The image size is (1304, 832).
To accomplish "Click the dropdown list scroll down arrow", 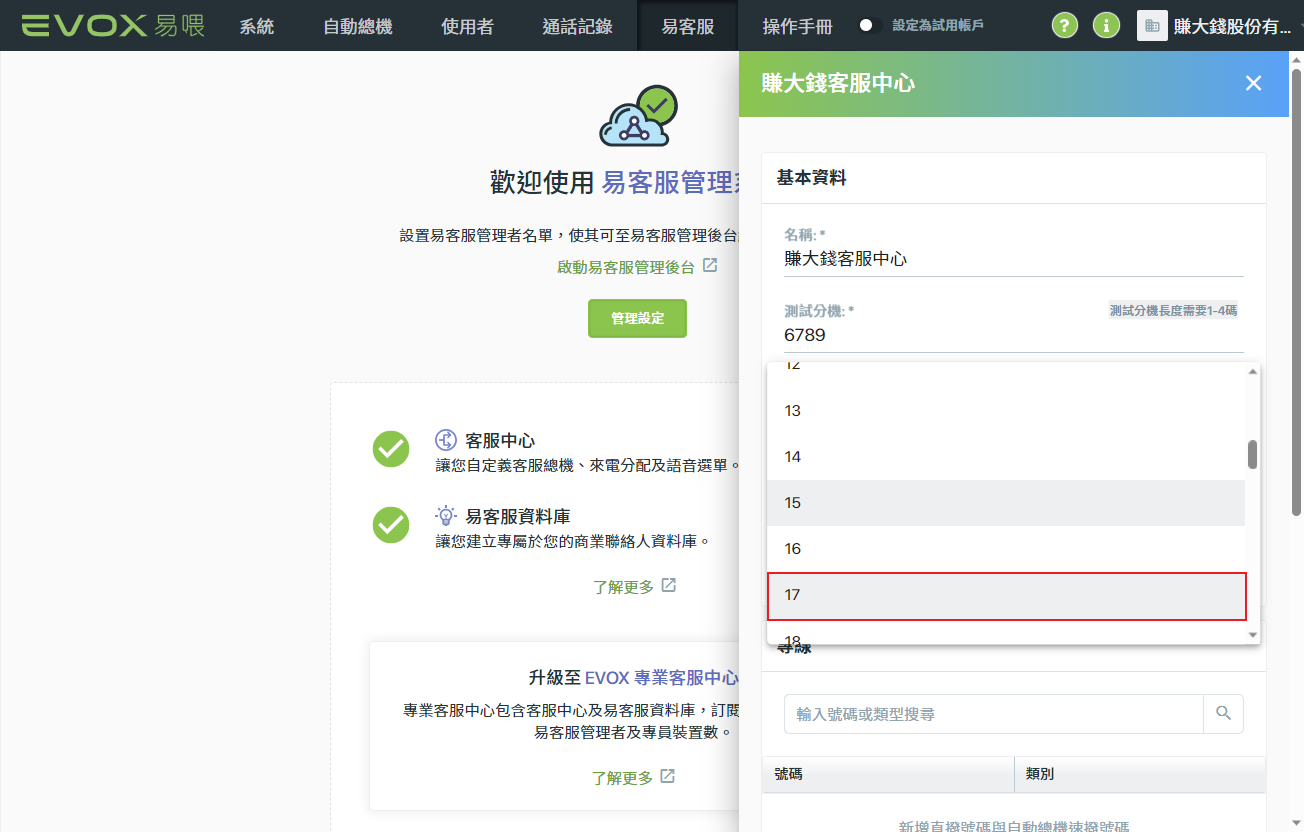I will (1253, 635).
